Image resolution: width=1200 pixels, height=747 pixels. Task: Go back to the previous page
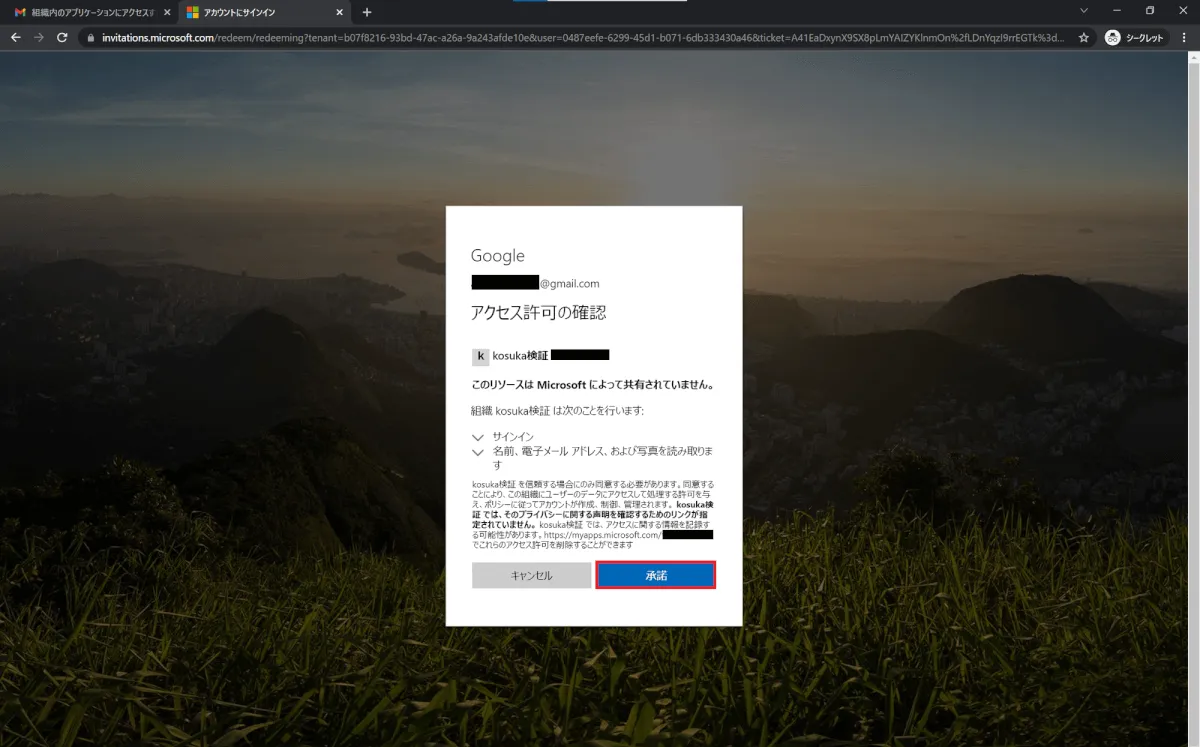coord(15,37)
